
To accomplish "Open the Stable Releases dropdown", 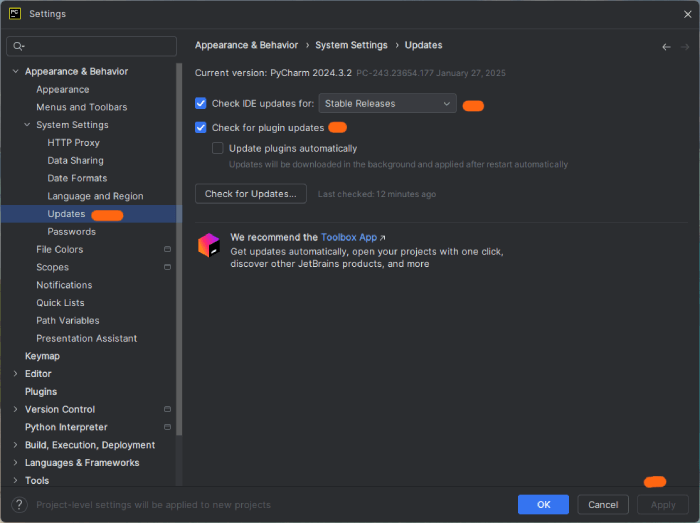I will tap(387, 103).
